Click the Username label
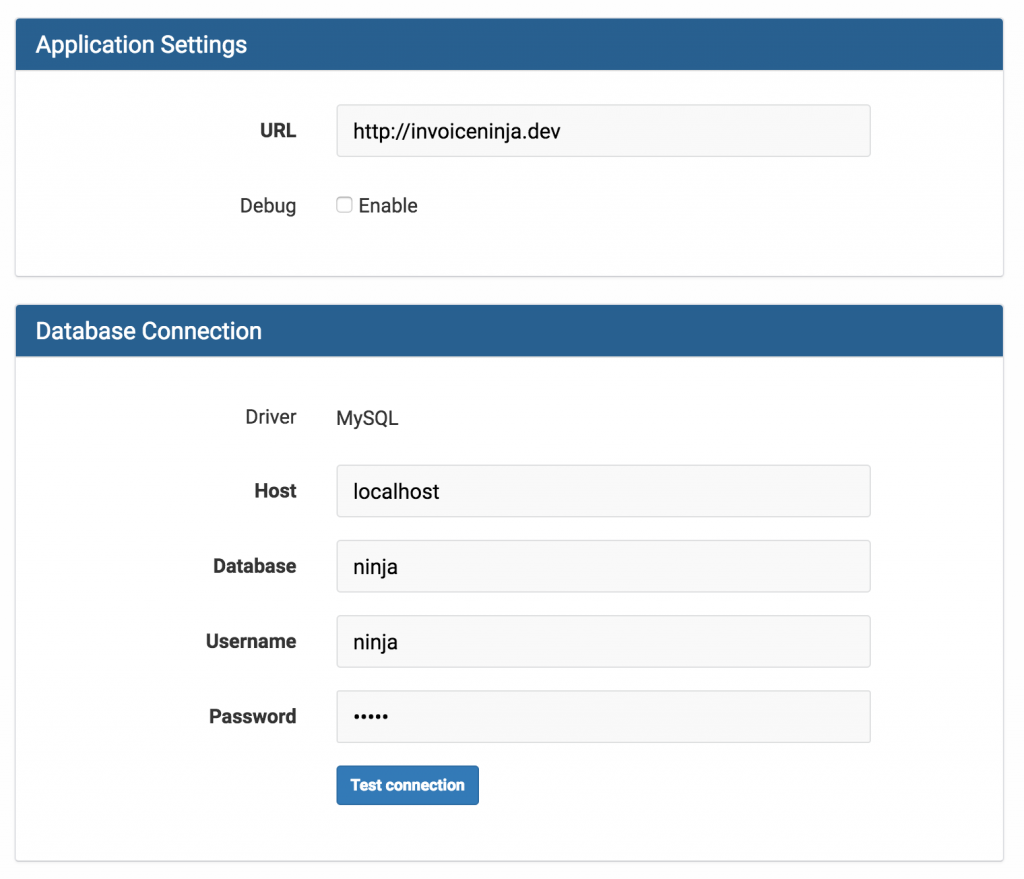This screenshot has height=879, width=1024. 251,641
